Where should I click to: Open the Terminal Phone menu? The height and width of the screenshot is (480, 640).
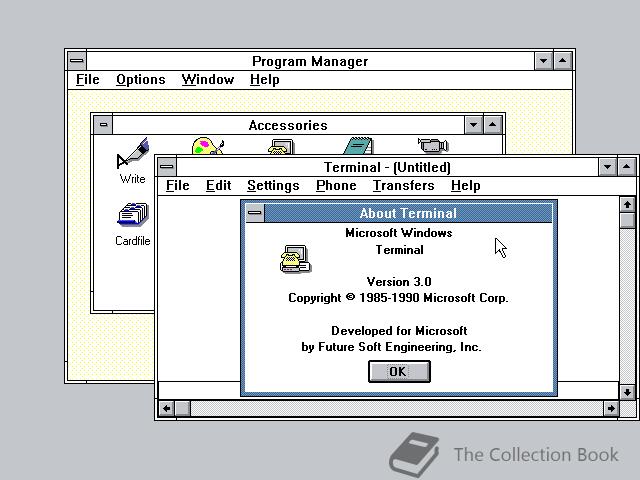tap(336, 186)
